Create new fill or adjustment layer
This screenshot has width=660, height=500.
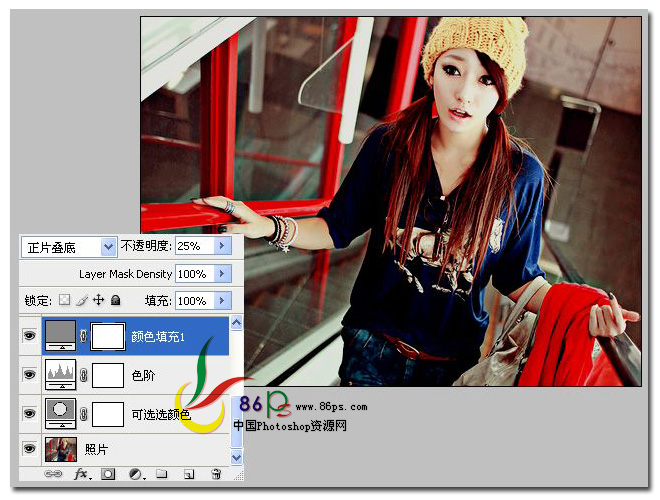136,474
